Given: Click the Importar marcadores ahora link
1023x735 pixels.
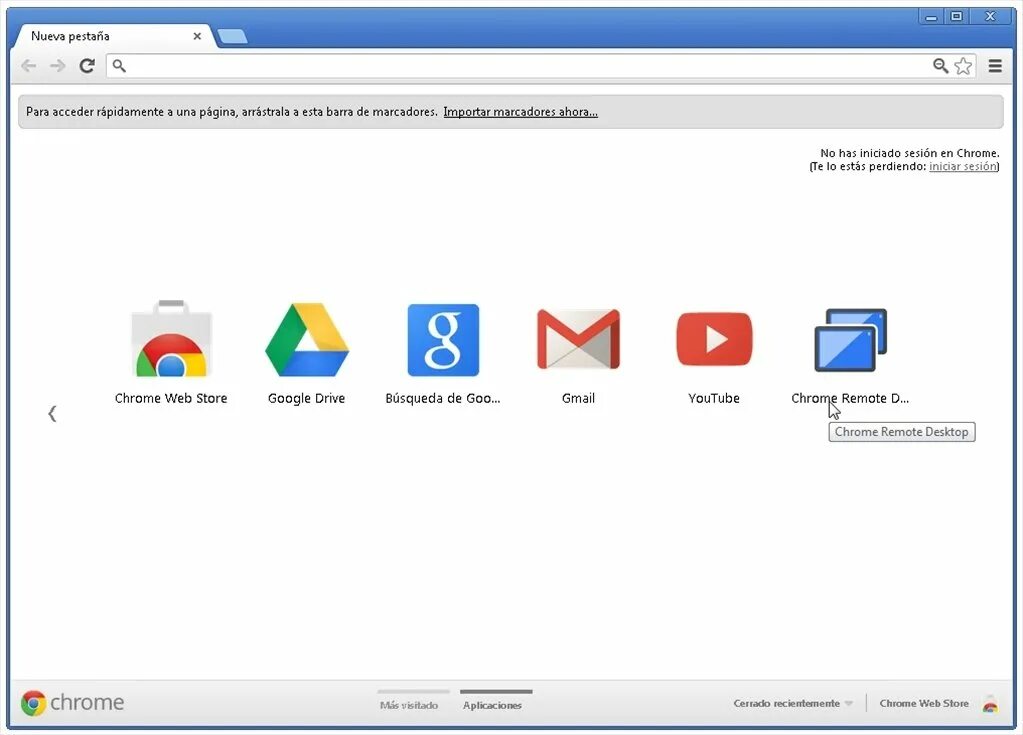Looking at the screenshot, I should [521, 112].
